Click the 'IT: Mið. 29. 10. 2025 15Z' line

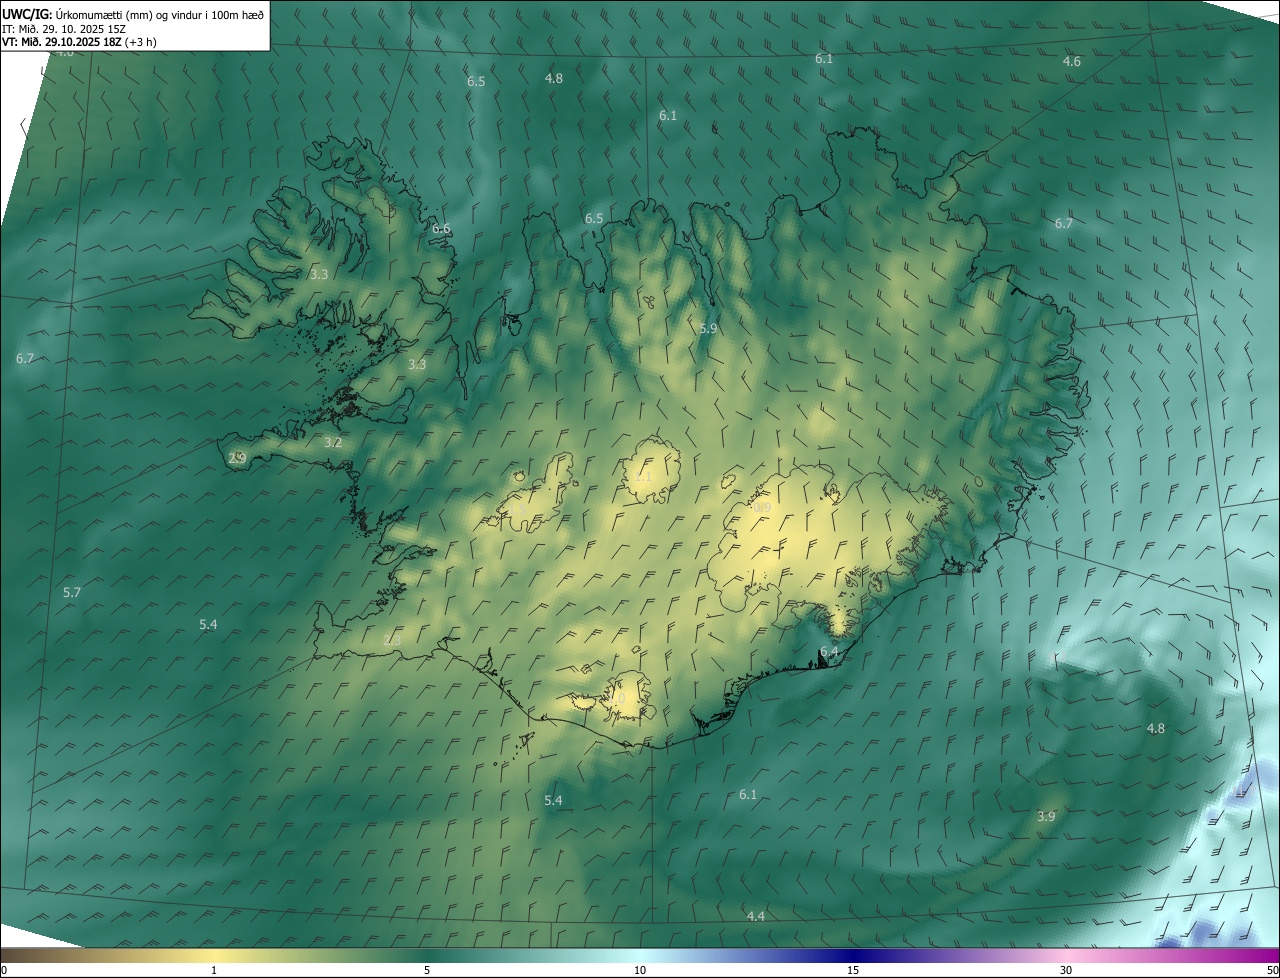pos(64,29)
